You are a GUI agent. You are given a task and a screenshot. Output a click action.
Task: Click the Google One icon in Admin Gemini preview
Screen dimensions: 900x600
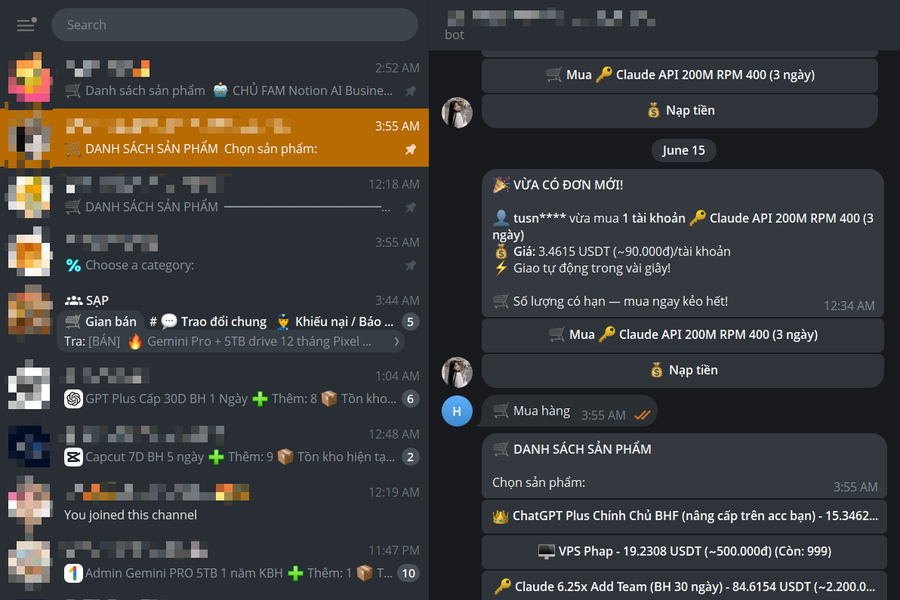pyautogui.click(x=73, y=573)
